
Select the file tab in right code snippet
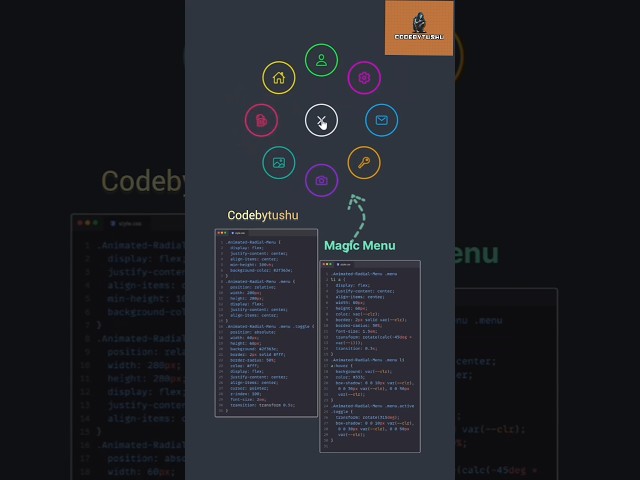coord(344,264)
